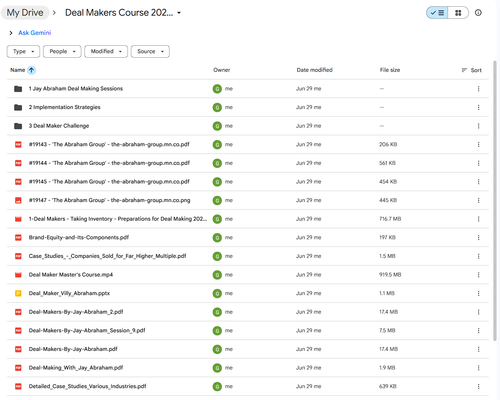Switch to list layout view
This screenshot has height=400, width=500.
coord(437,13)
